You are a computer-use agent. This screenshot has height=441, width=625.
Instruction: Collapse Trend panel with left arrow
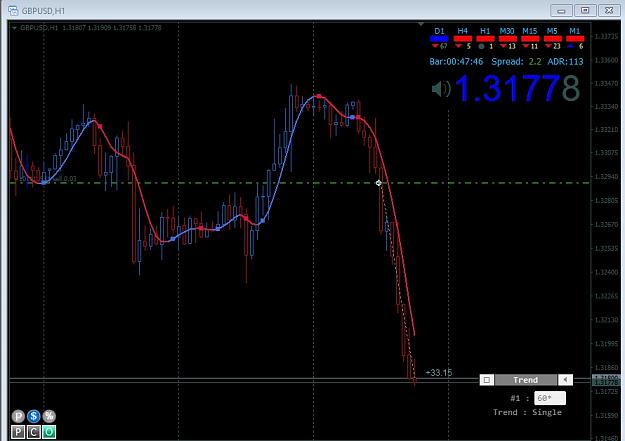pyautogui.click(x=565, y=380)
